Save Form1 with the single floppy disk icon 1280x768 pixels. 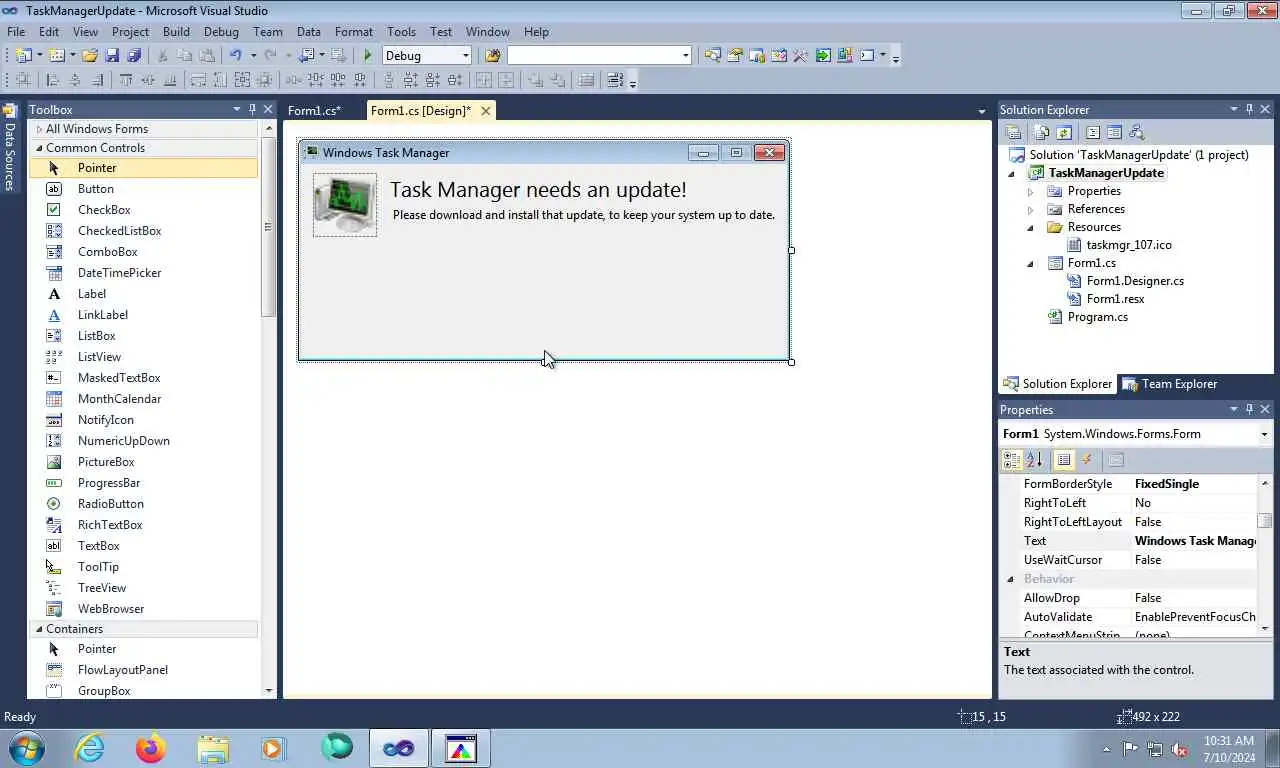point(112,56)
